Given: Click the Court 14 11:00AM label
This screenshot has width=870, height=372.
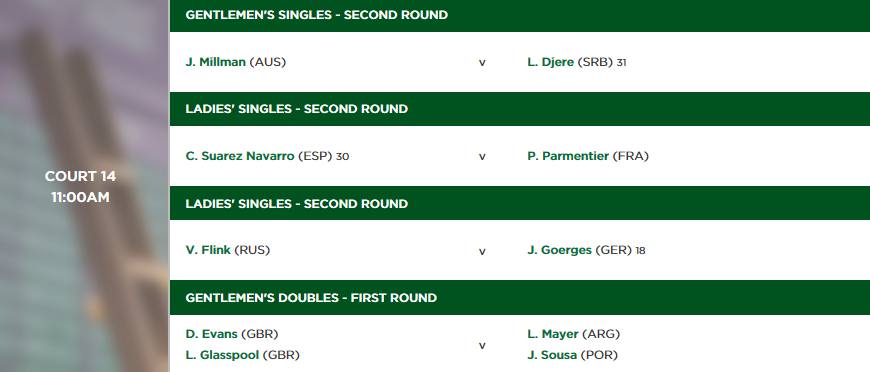Looking at the screenshot, I should point(80,187).
